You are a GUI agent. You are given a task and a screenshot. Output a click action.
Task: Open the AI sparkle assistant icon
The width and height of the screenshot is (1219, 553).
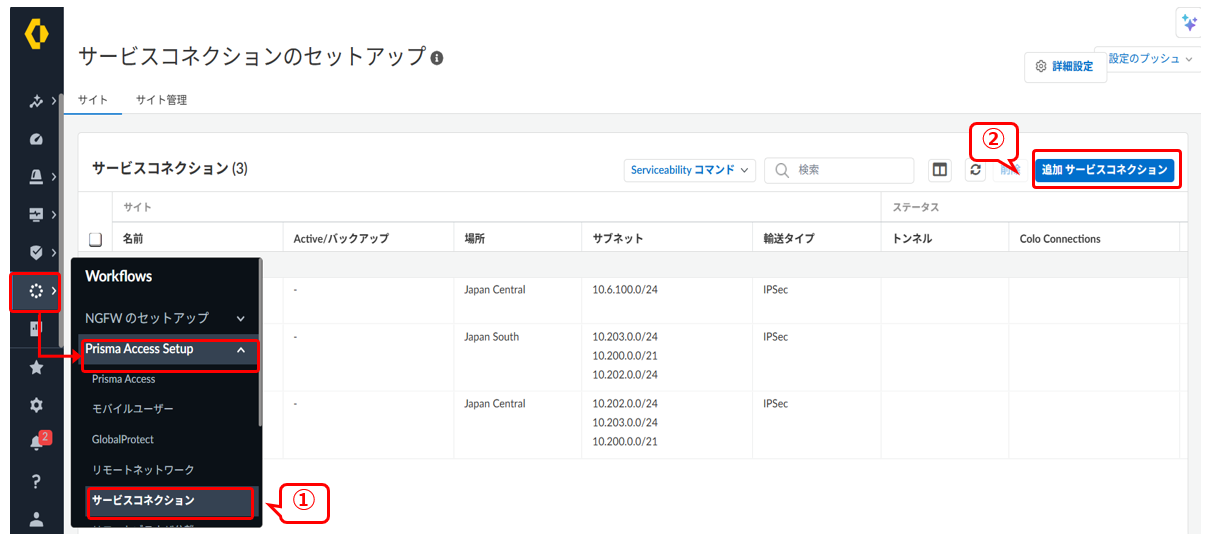click(1189, 23)
